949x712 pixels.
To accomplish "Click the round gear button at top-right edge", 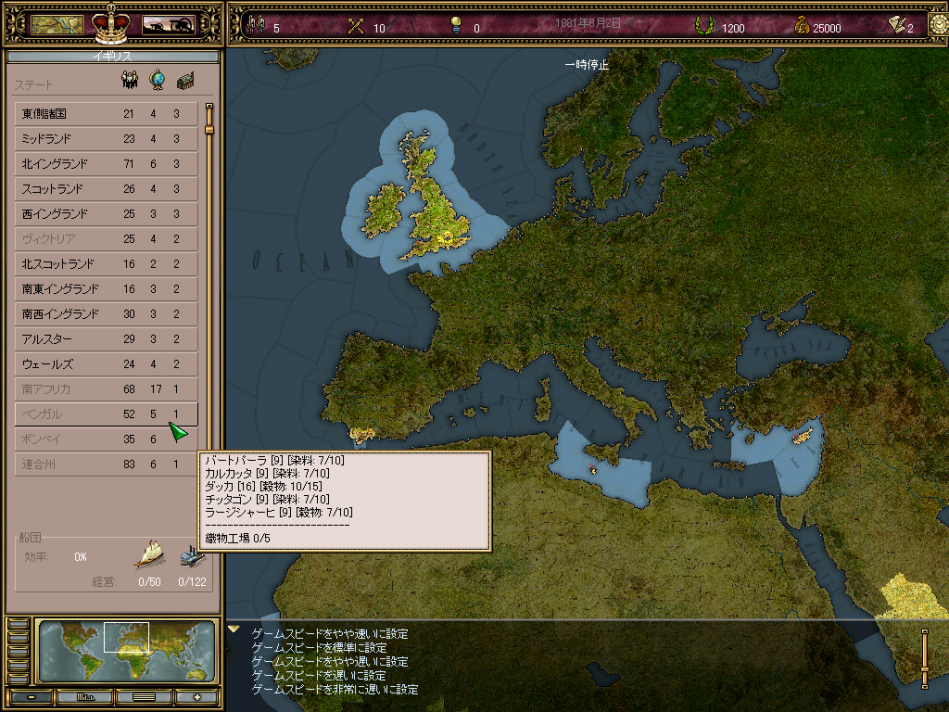I will pyautogui.click(x=939, y=25).
